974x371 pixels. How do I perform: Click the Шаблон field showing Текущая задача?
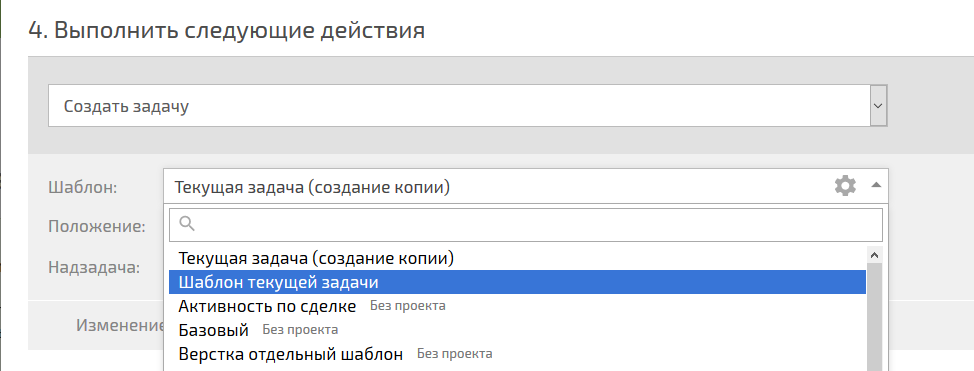click(x=526, y=186)
